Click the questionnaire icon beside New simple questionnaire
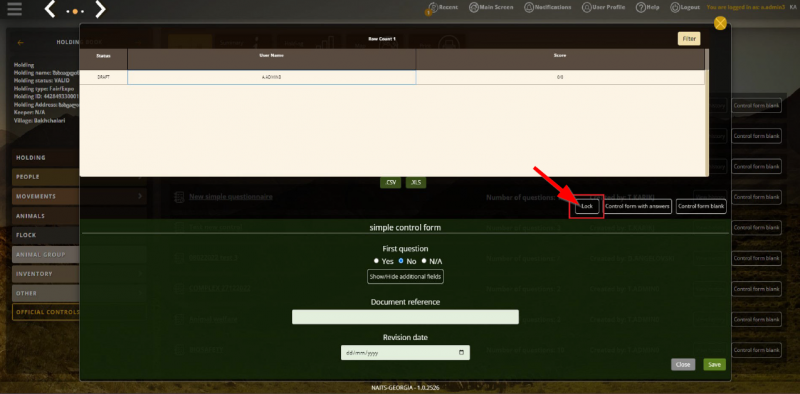Viewport: 800px width, 394px height. (179, 197)
